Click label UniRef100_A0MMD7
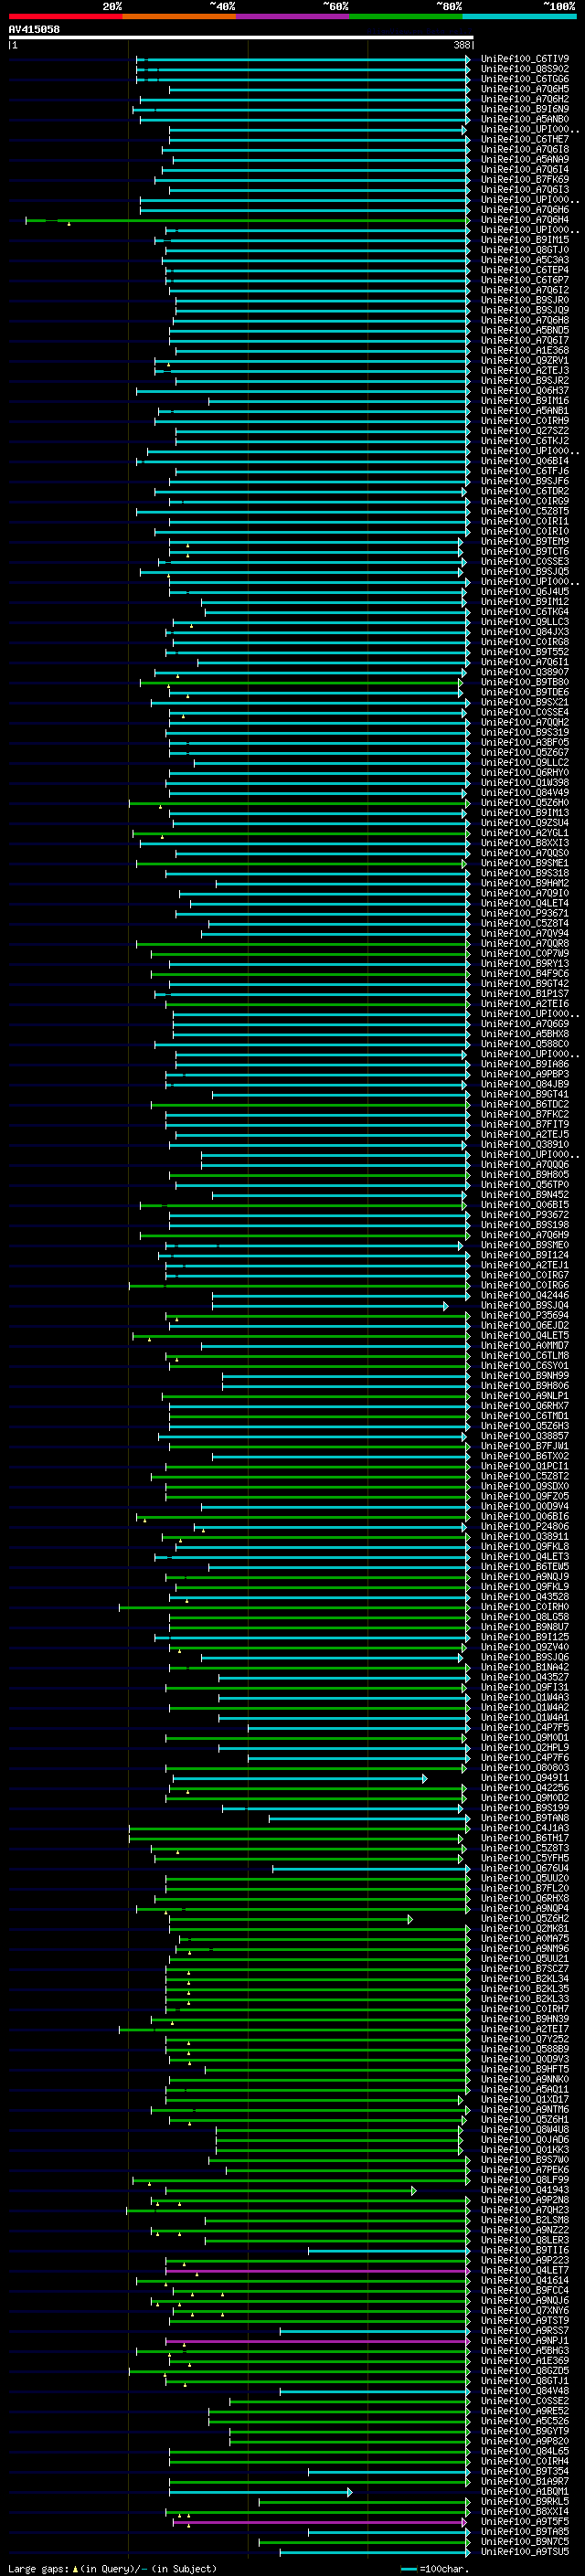Viewport: 585px width, 2576px height. [x=525, y=1346]
